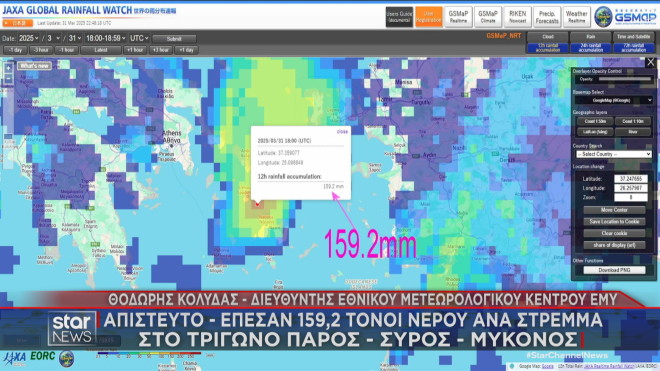Click the Latitude input field
This screenshot has width=660, height=371.
pyautogui.click(x=631, y=179)
